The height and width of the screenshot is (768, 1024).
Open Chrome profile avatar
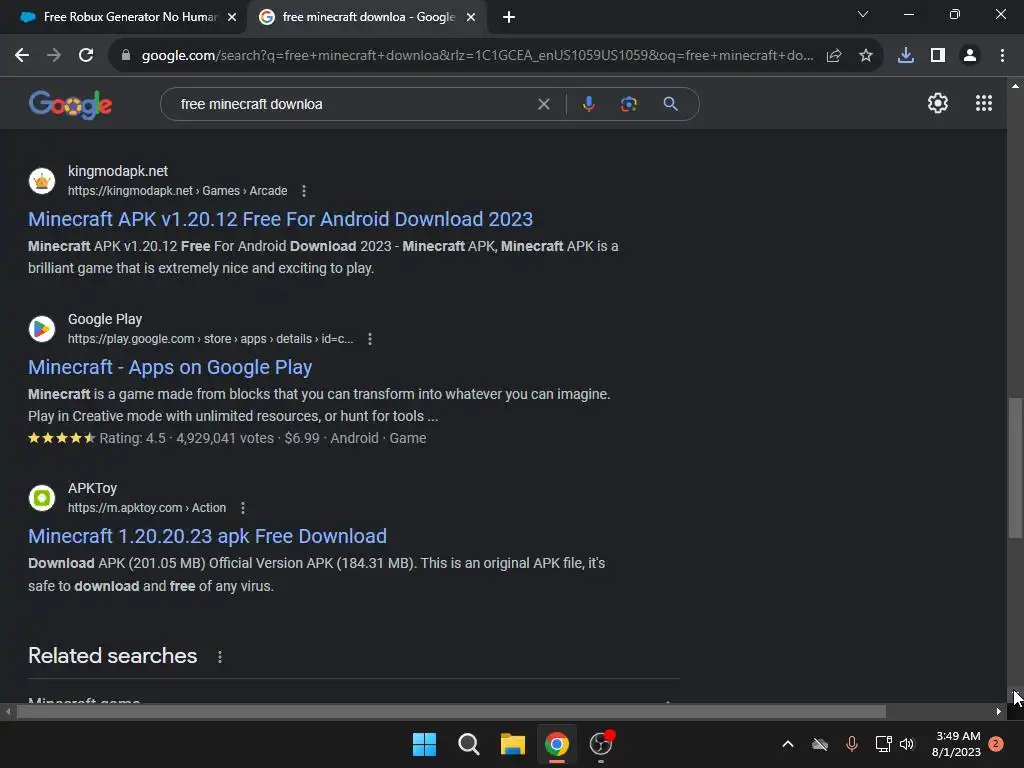pyautogui.click(x=970, y=56)
